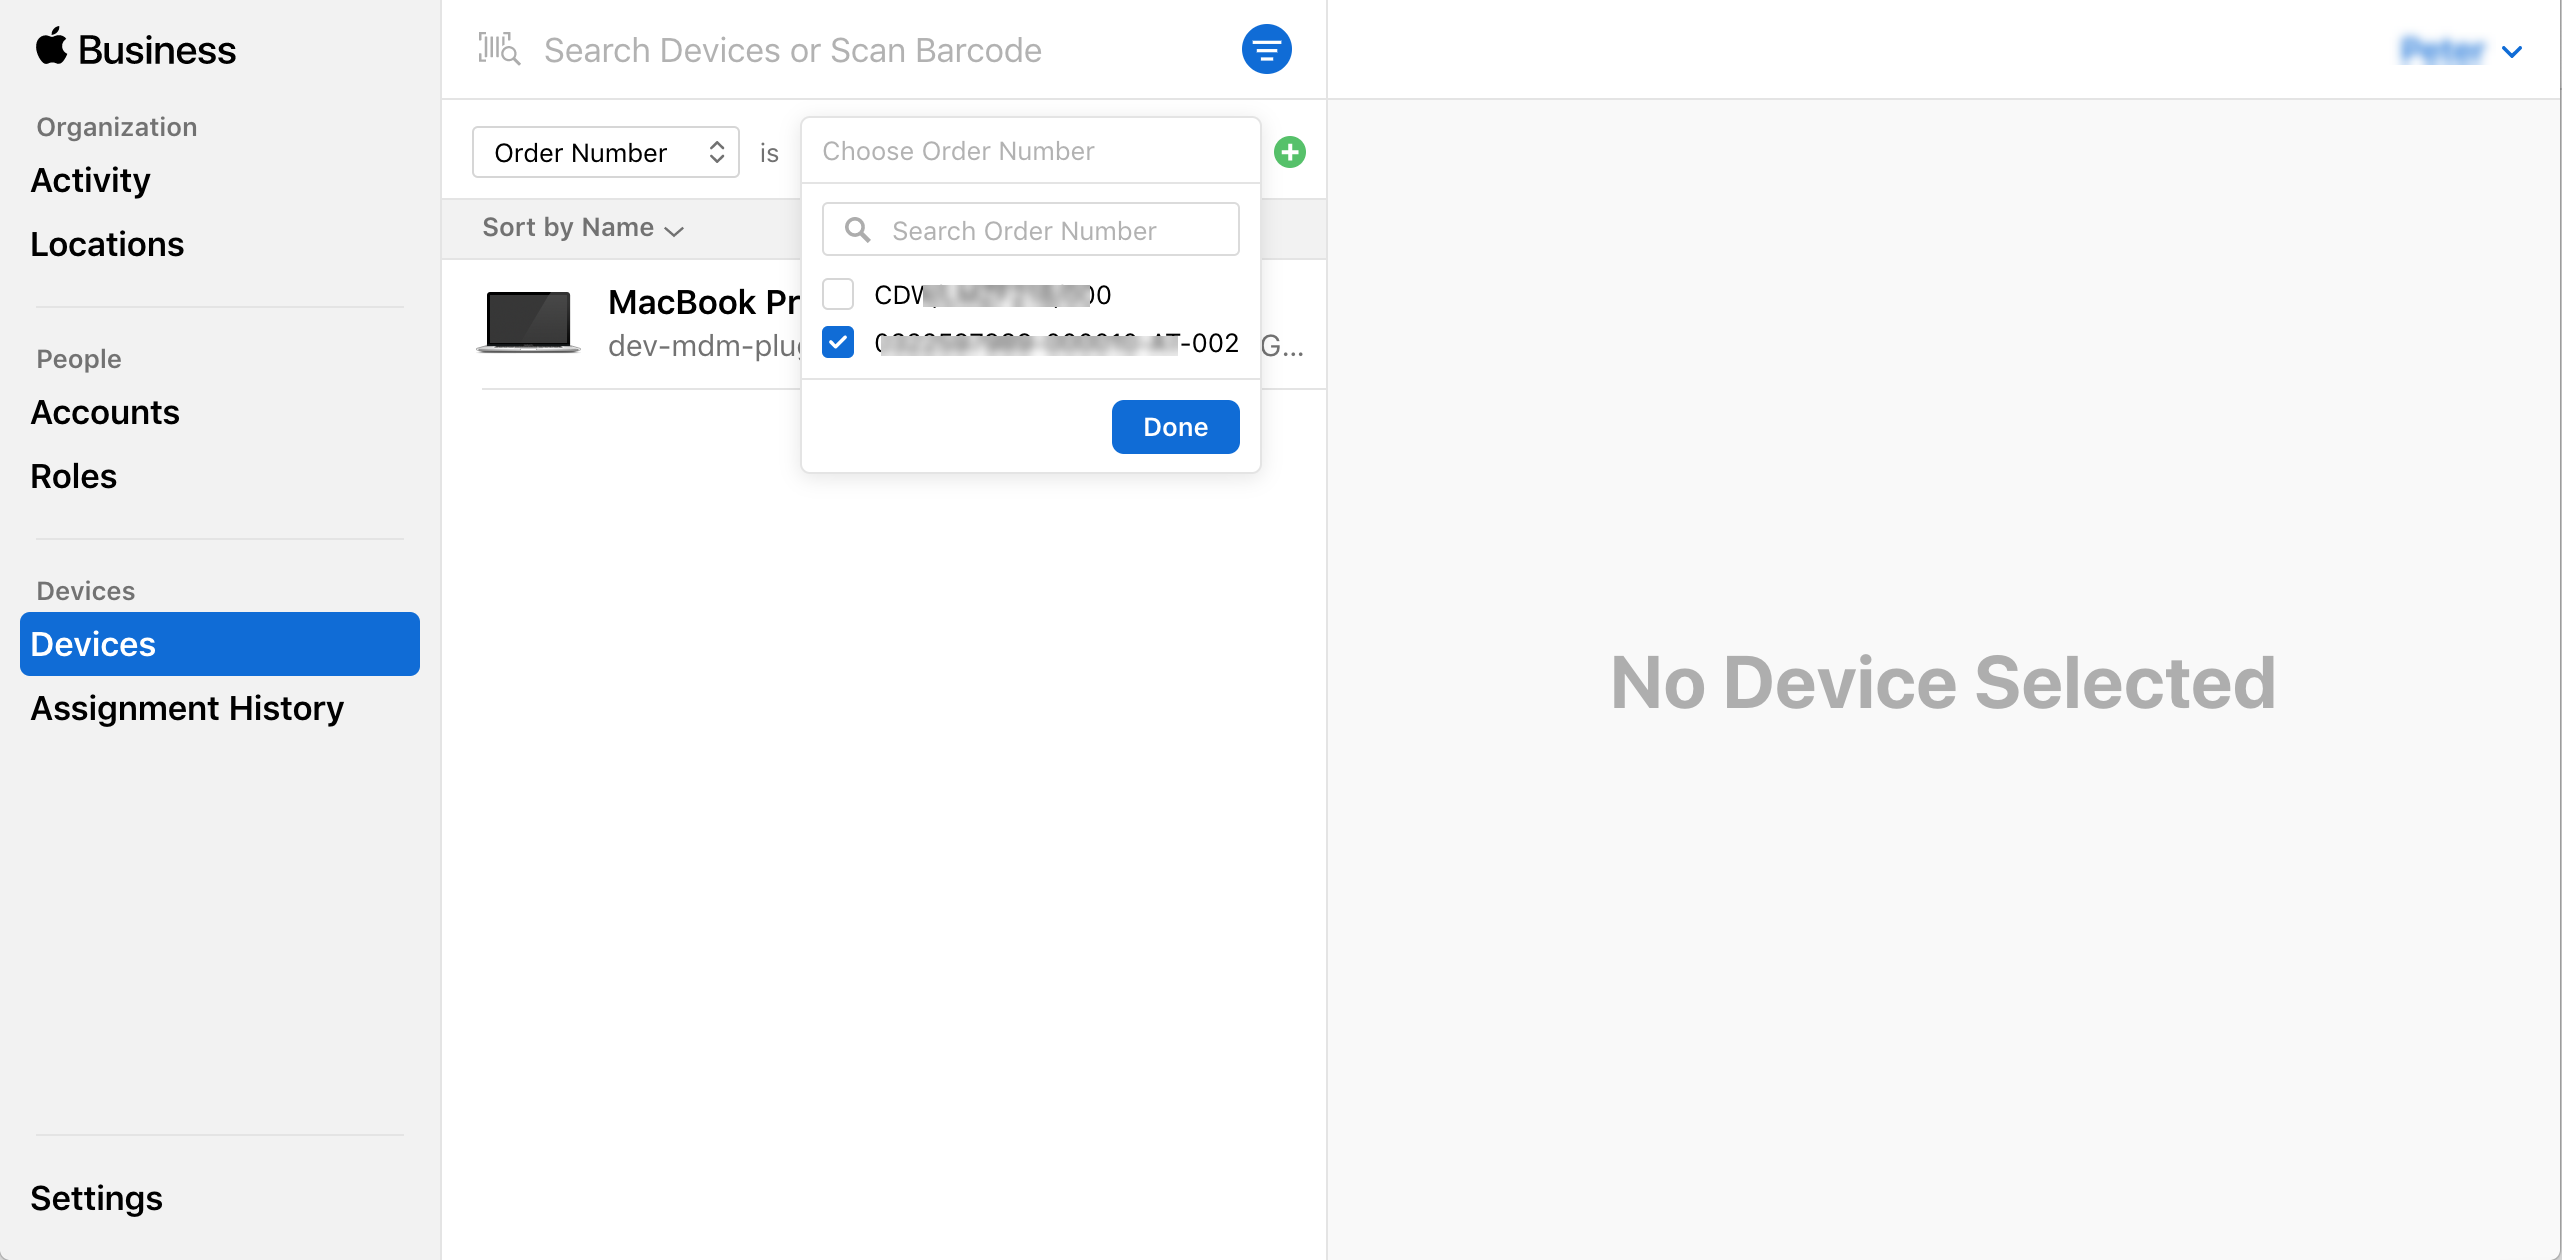
Task: Add another filter with green plus icon
Action: pos(1289,152)
